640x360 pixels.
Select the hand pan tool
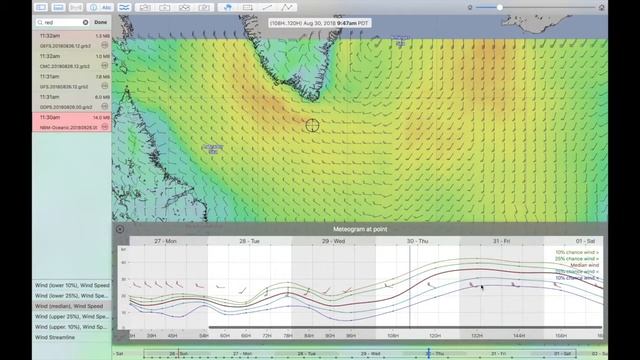228,7
